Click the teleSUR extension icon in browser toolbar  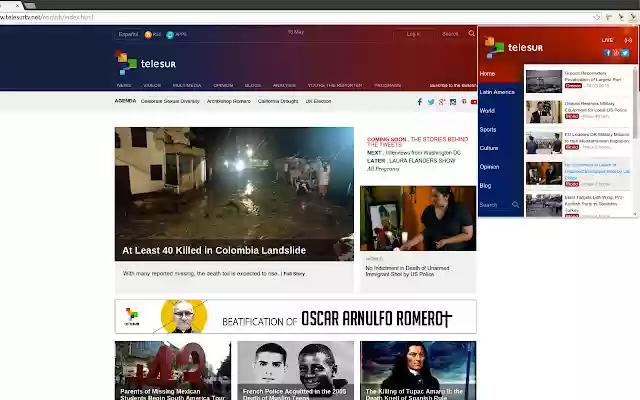[633, 17]
